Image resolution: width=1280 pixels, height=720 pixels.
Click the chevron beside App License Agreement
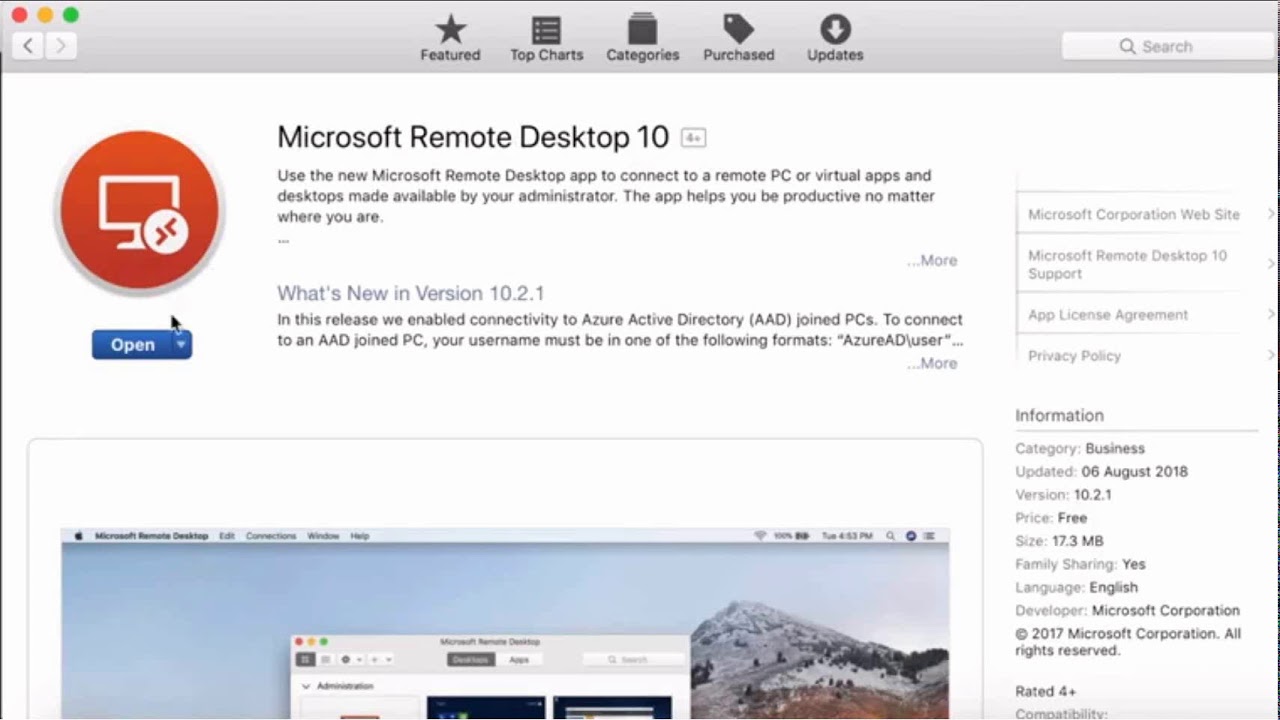1270,314
